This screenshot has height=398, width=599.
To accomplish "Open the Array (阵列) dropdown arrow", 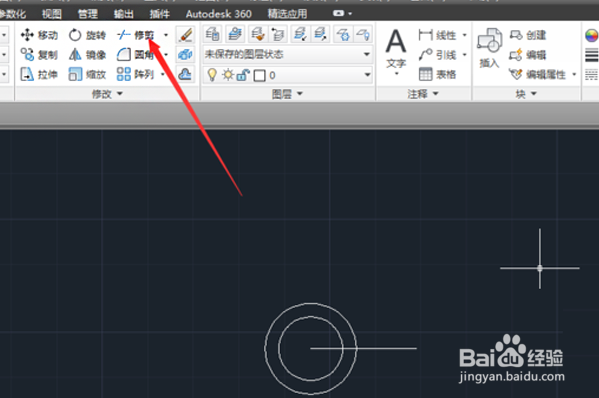I will (163, 74).
